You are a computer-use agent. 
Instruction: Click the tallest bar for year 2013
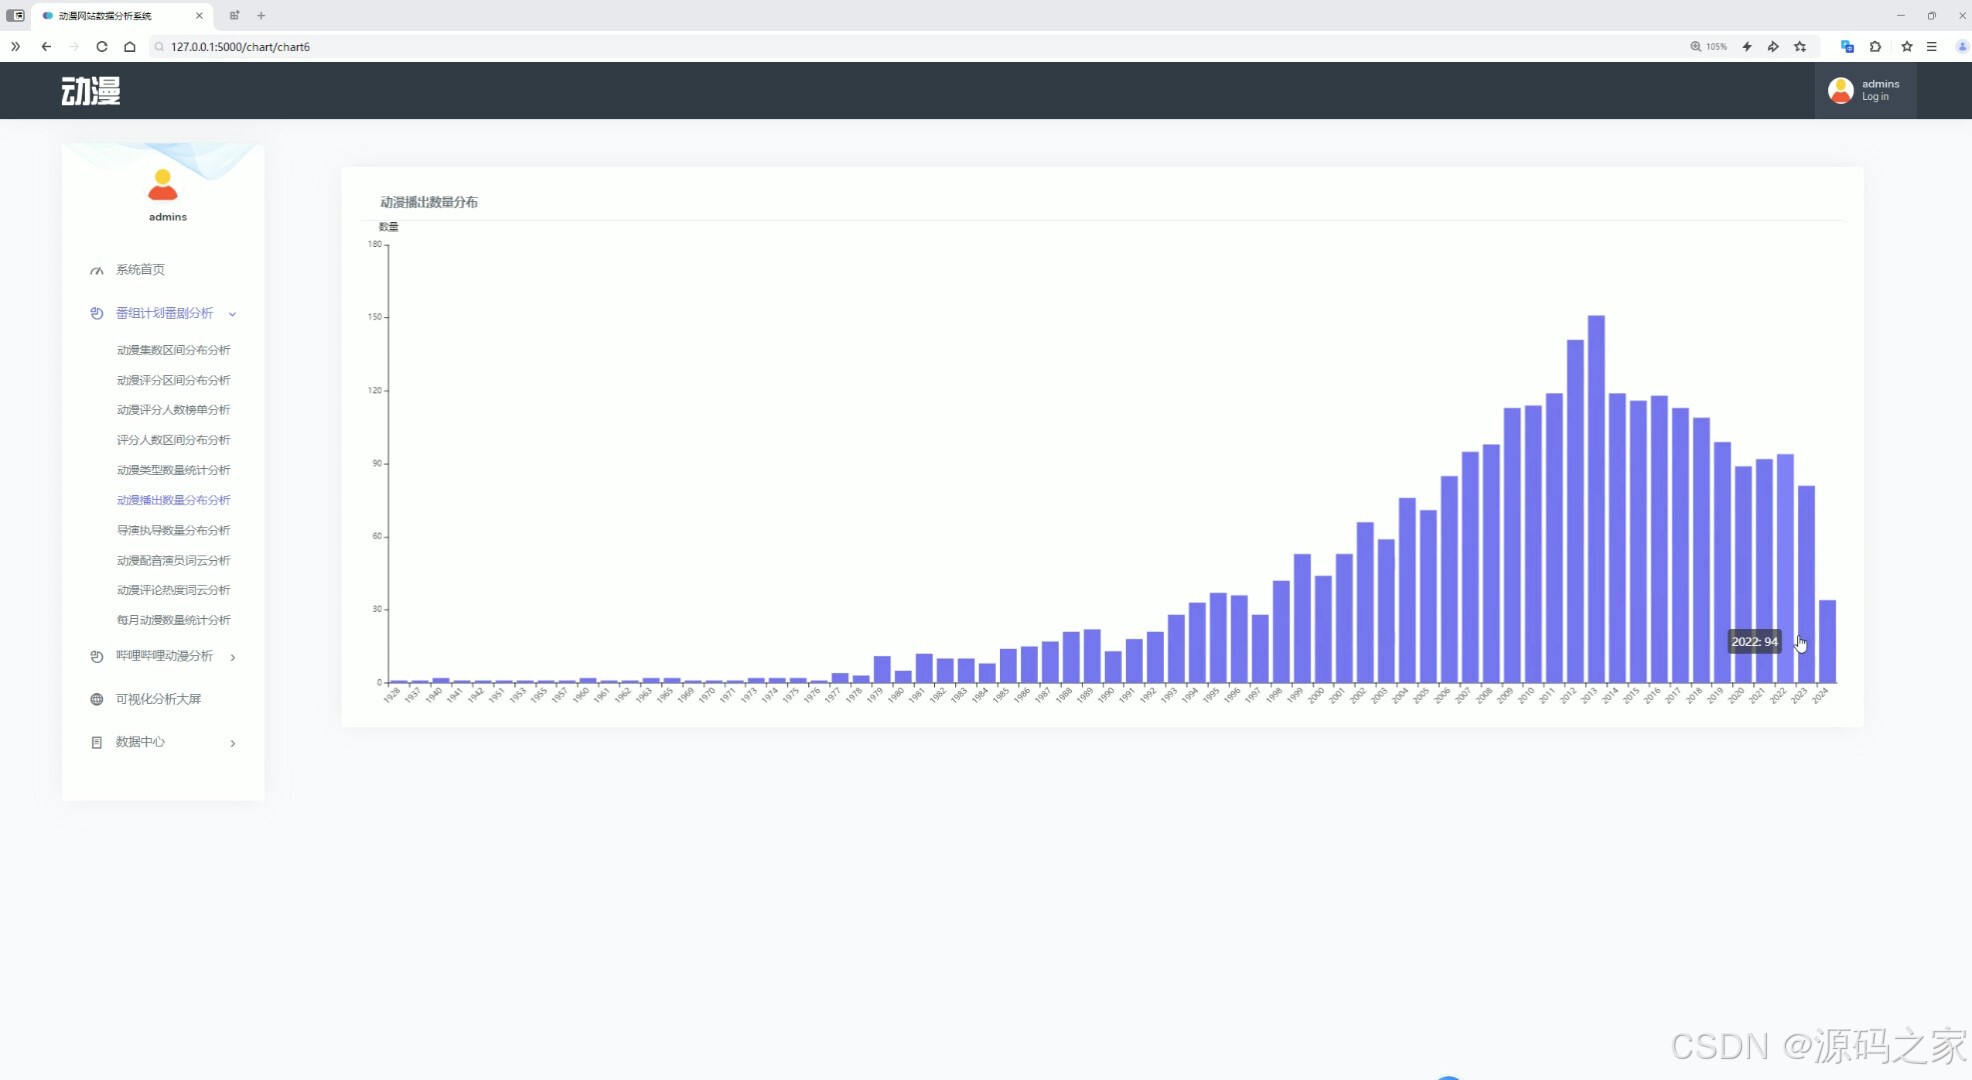pos(1596,500)
